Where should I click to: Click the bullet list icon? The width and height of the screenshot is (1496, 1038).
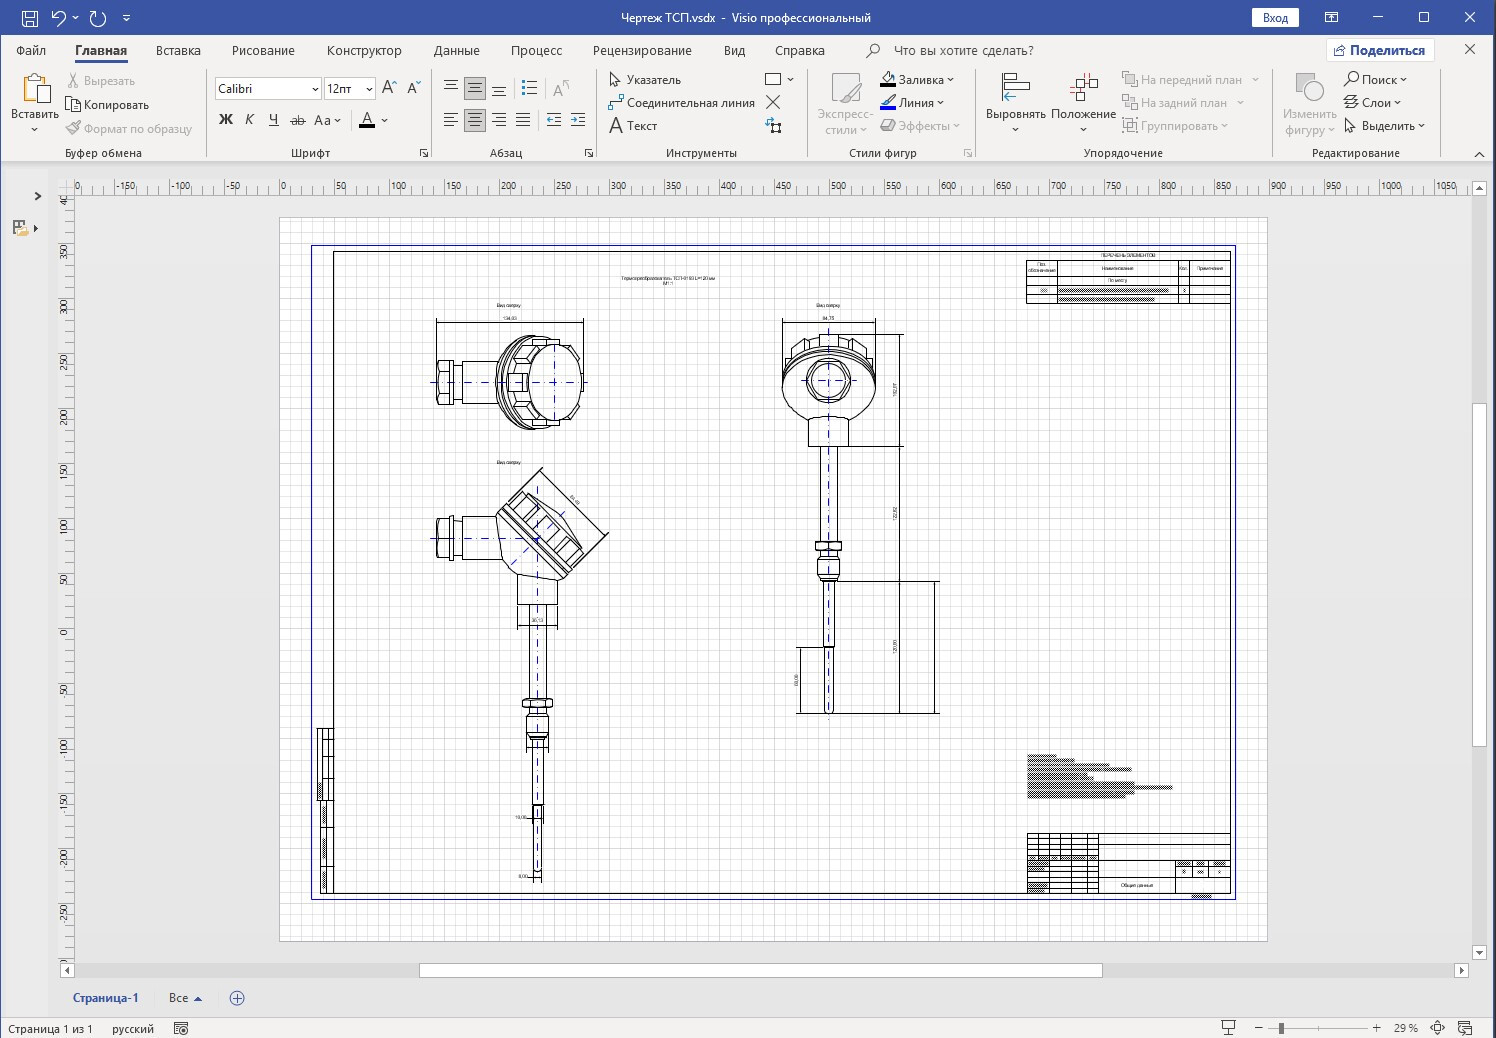pos(530,88)
